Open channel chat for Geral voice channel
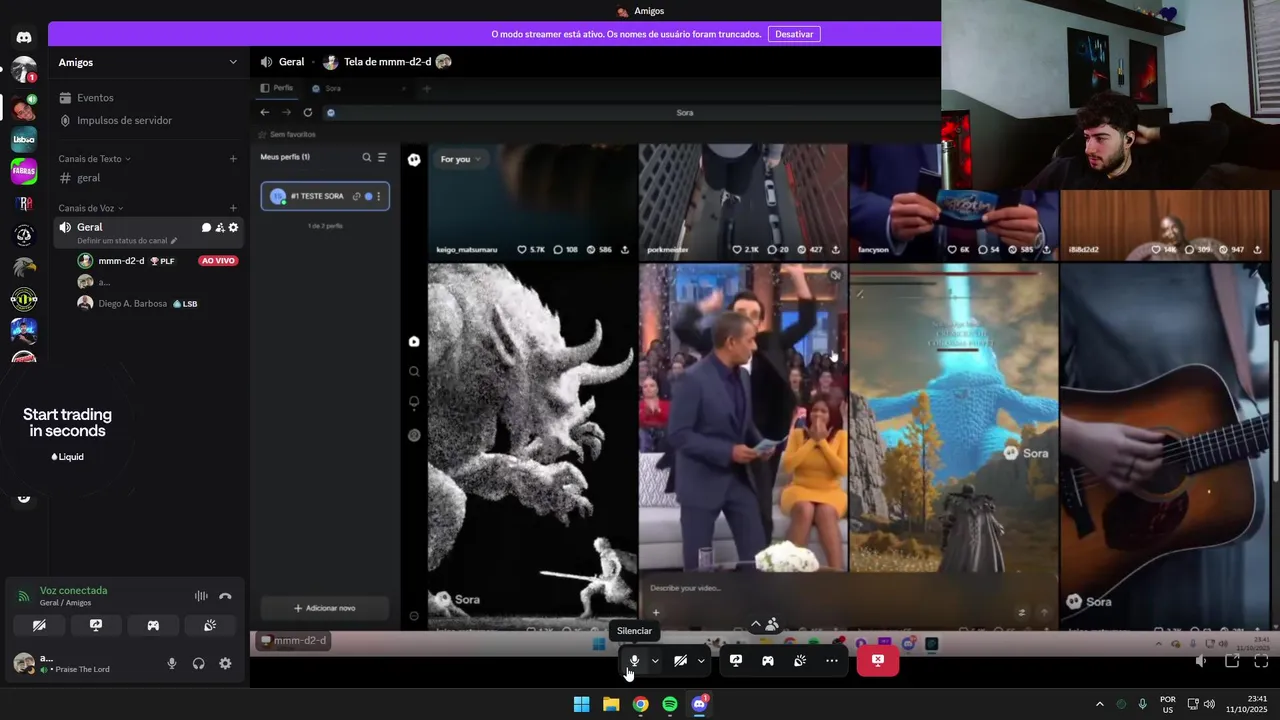 coord(206,228)
